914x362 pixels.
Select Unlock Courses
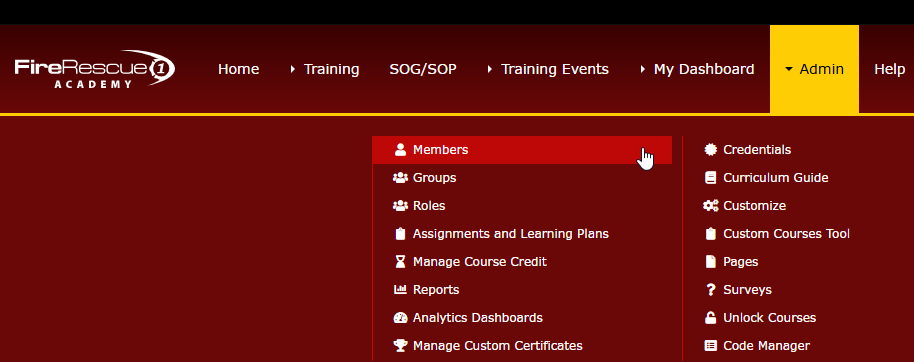pos(769,318)
